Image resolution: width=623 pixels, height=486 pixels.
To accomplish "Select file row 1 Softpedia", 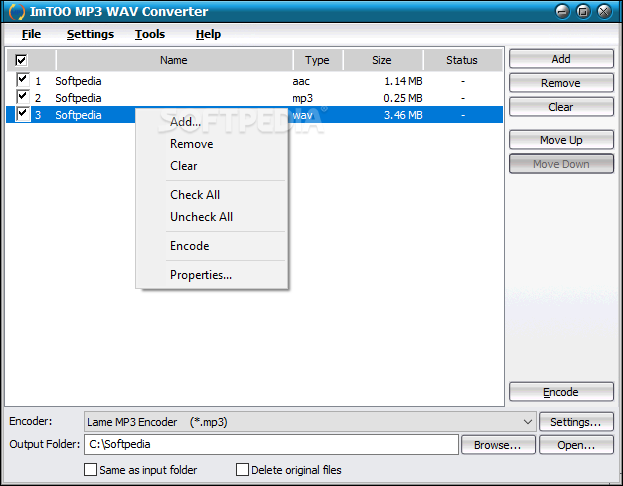I will [x=255, y=81].
